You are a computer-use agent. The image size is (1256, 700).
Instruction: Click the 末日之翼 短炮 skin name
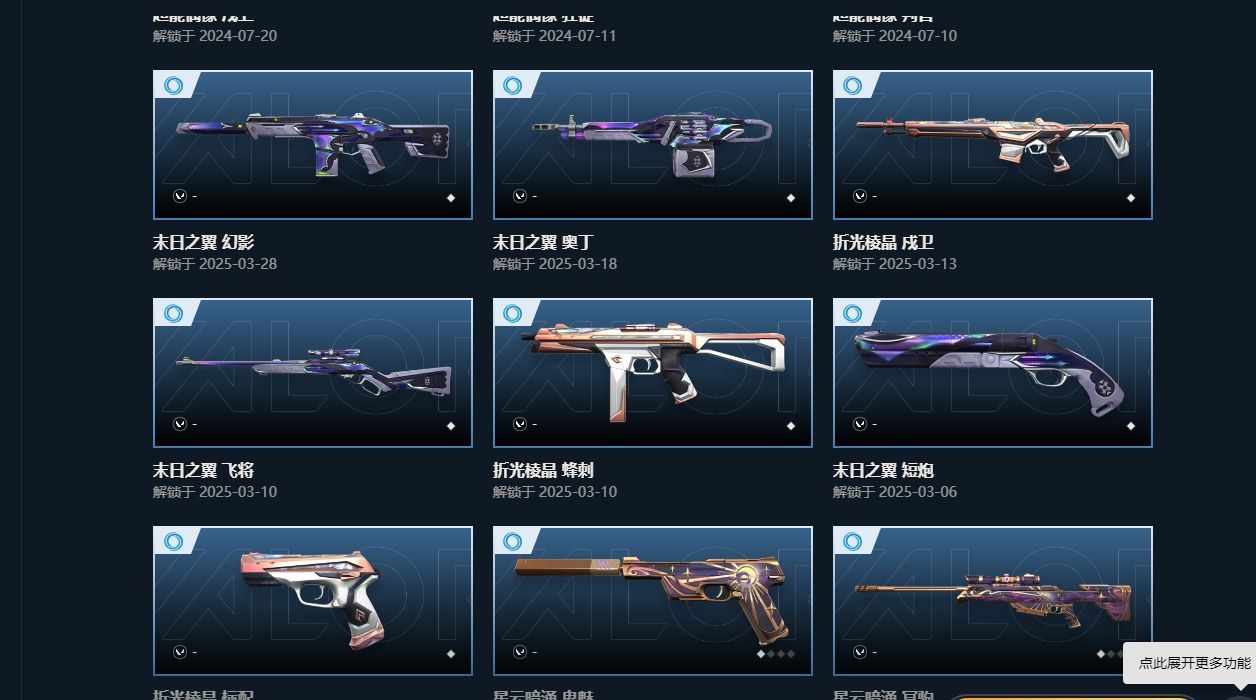point(884,470)
